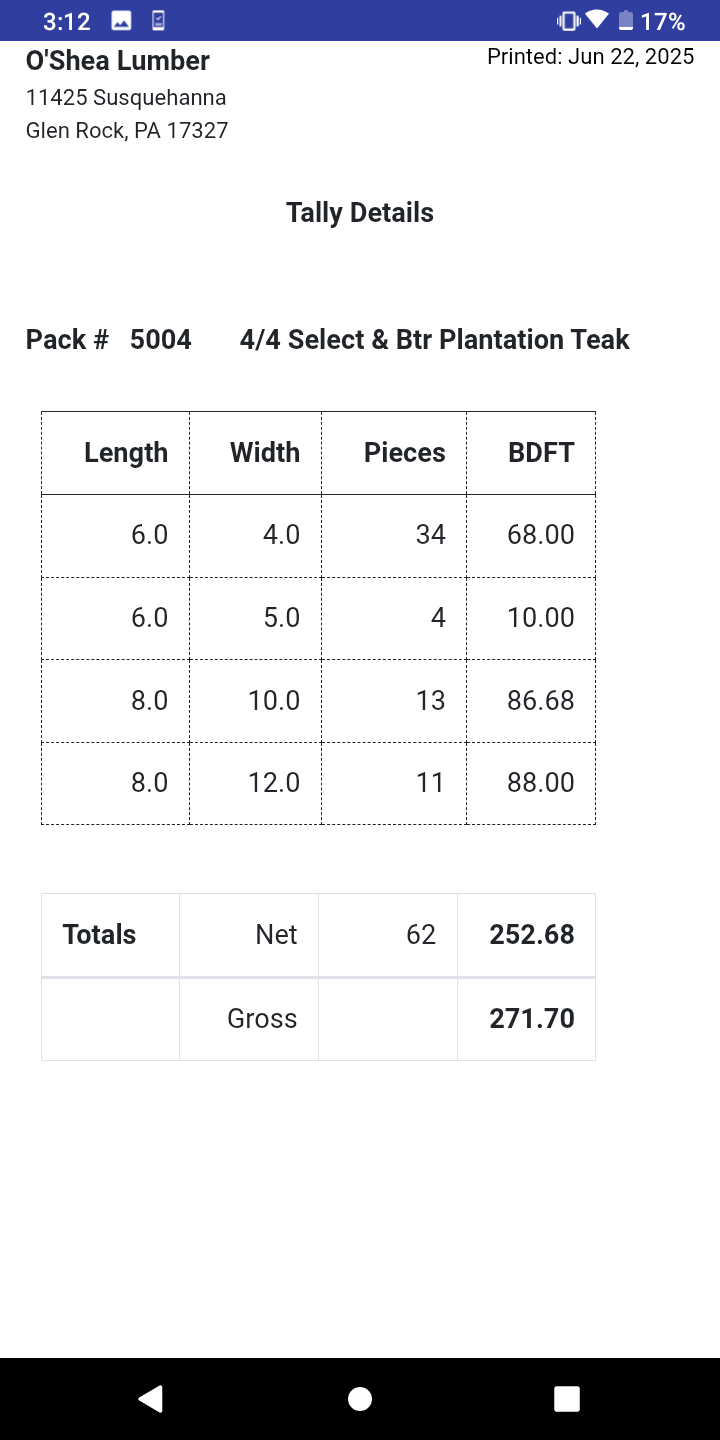Tap the vibrate mode status icon
Screen dimensions: 720x1440
[x=569, y=20]
